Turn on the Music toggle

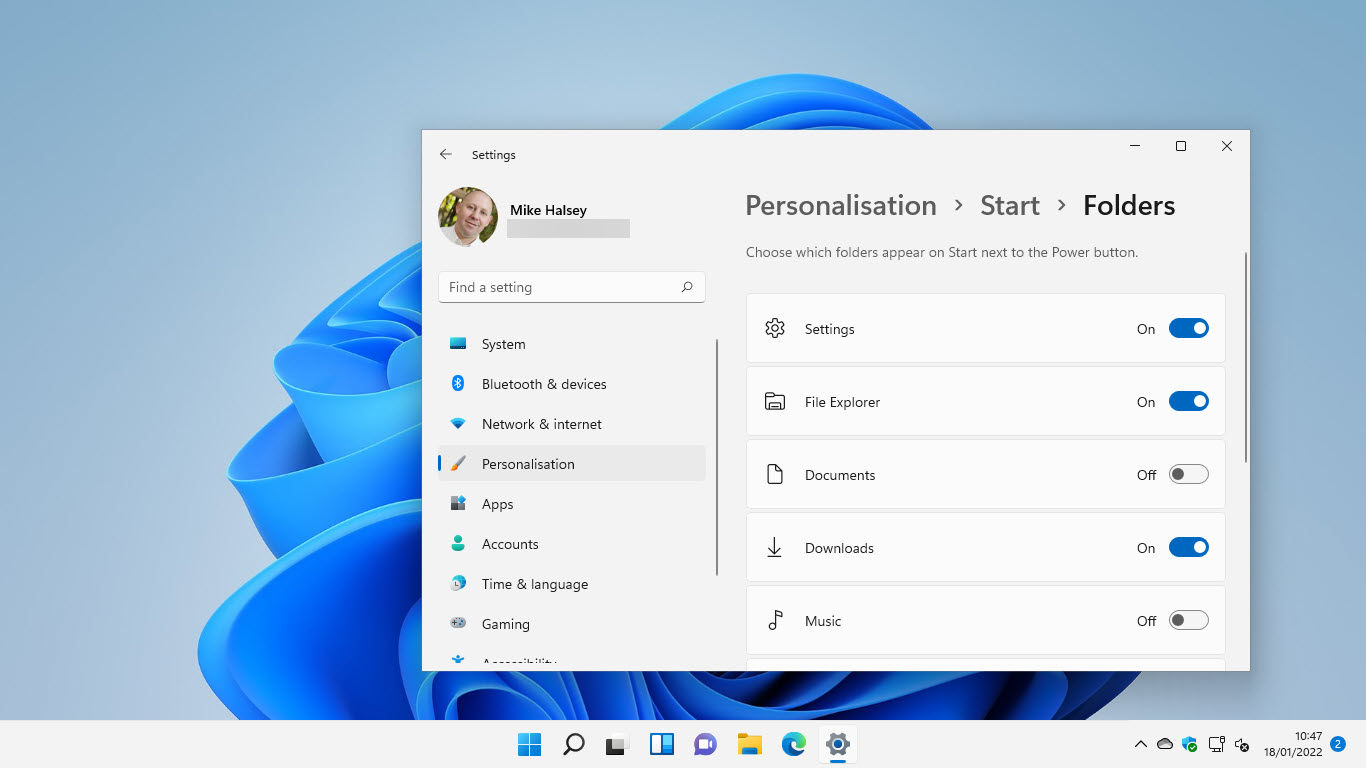coord(1189,620)
